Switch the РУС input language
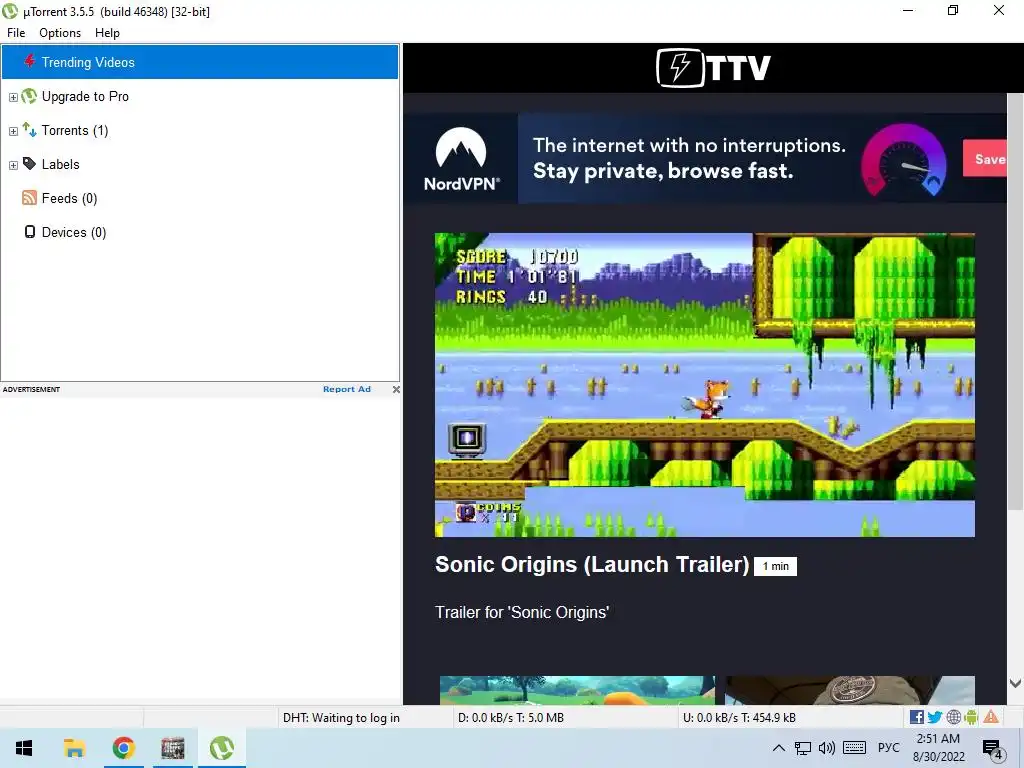 pos(888,748)
